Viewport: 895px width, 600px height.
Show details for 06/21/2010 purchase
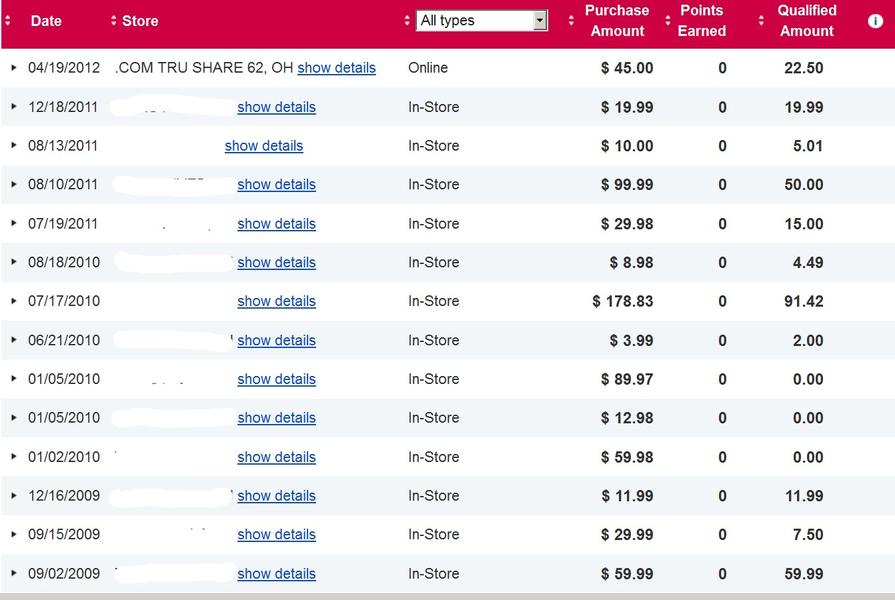pyautogui.click(x=276, y=341)
